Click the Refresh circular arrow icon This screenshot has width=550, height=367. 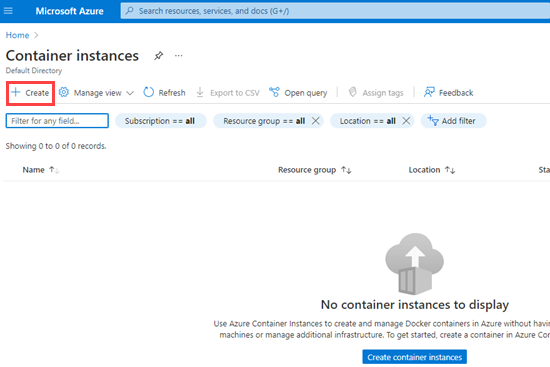point(149,92)
